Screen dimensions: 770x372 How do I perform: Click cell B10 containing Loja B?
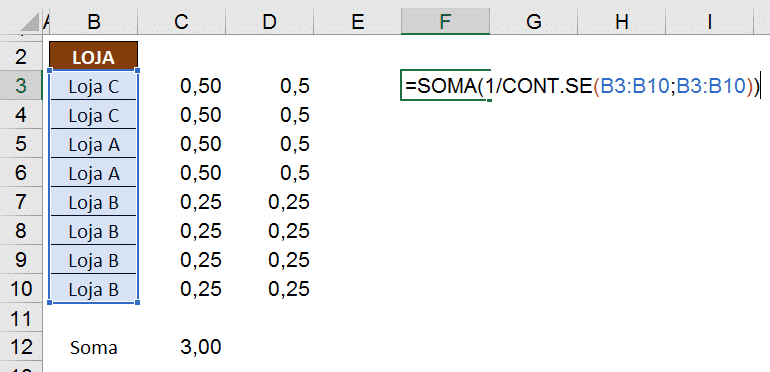click(x=93, y=289)
